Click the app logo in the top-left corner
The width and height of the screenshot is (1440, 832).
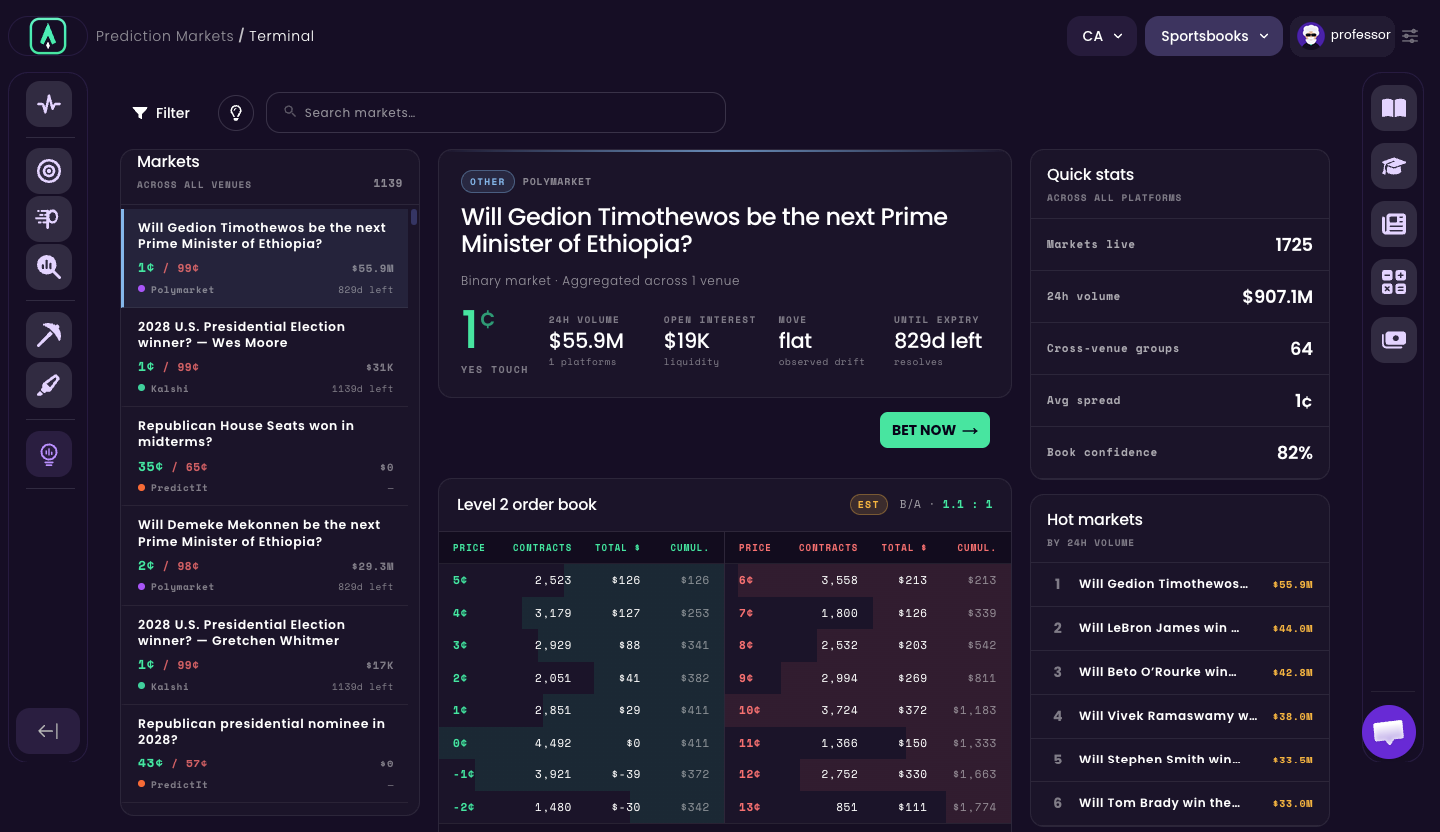(x=48, y=36)
